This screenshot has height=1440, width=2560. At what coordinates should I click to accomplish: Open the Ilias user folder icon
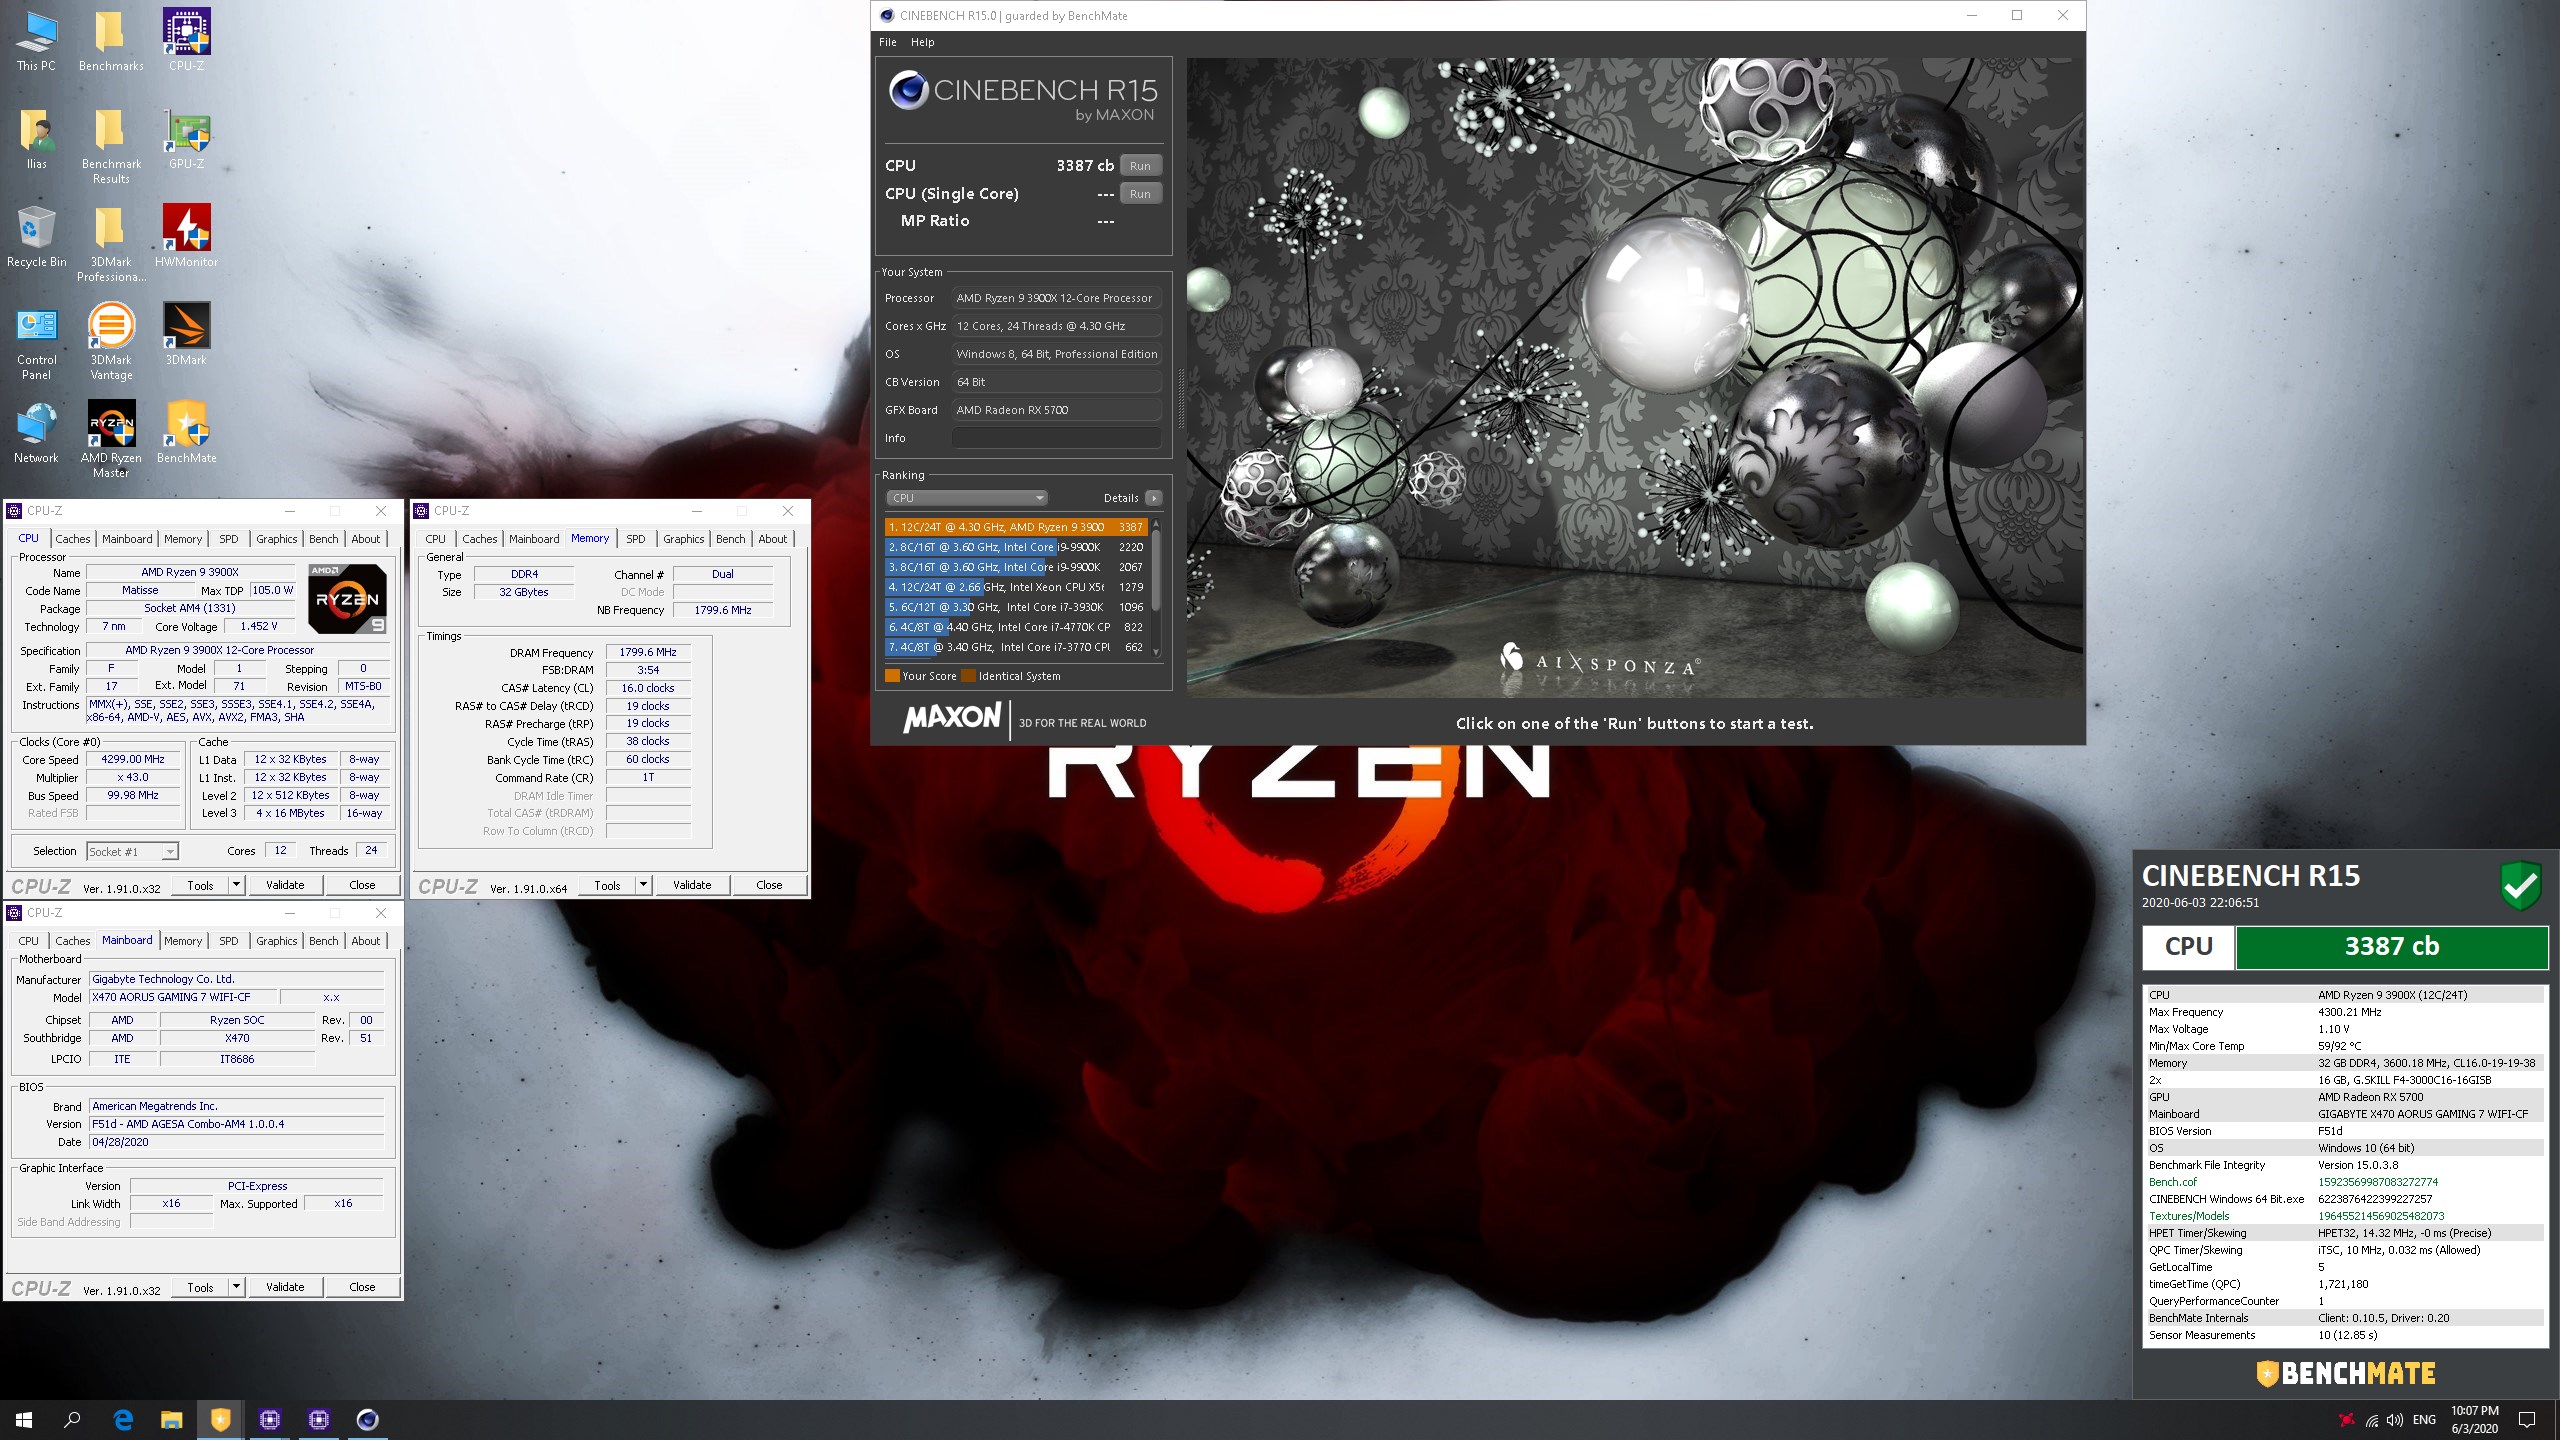click(36, 138)
